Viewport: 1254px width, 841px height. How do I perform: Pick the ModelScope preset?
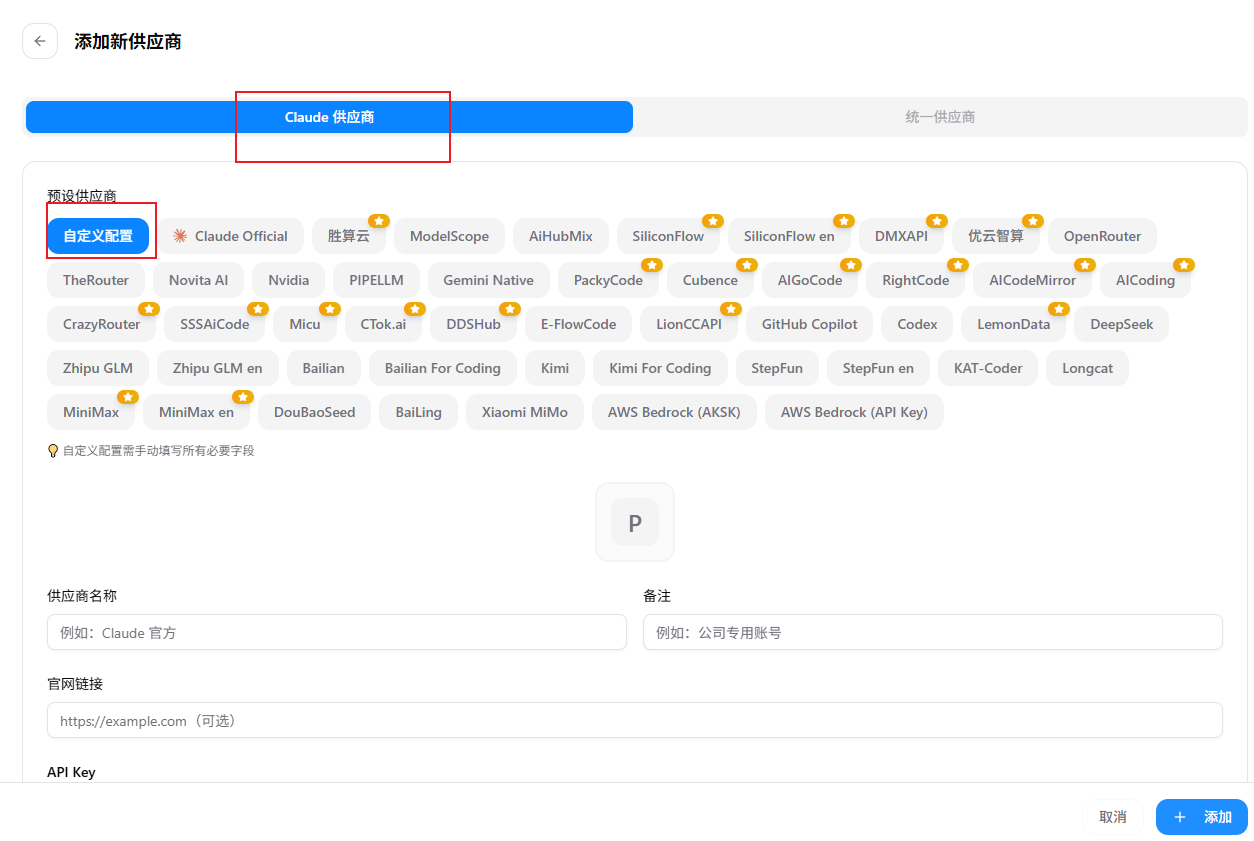[449, 236]
